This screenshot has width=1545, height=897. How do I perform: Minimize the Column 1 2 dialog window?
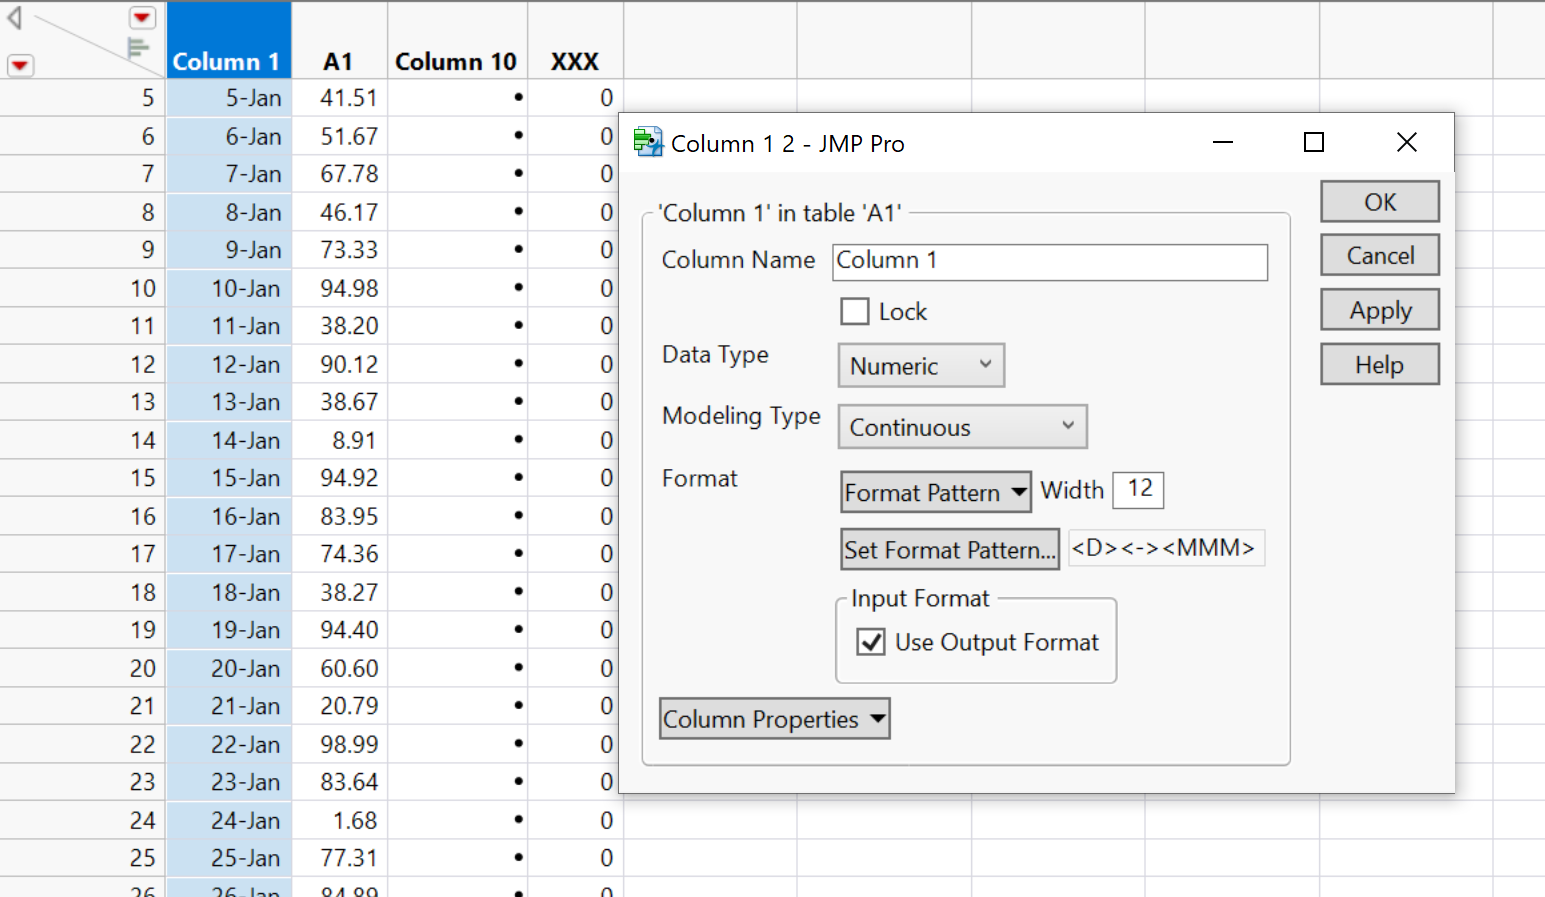1222,143
